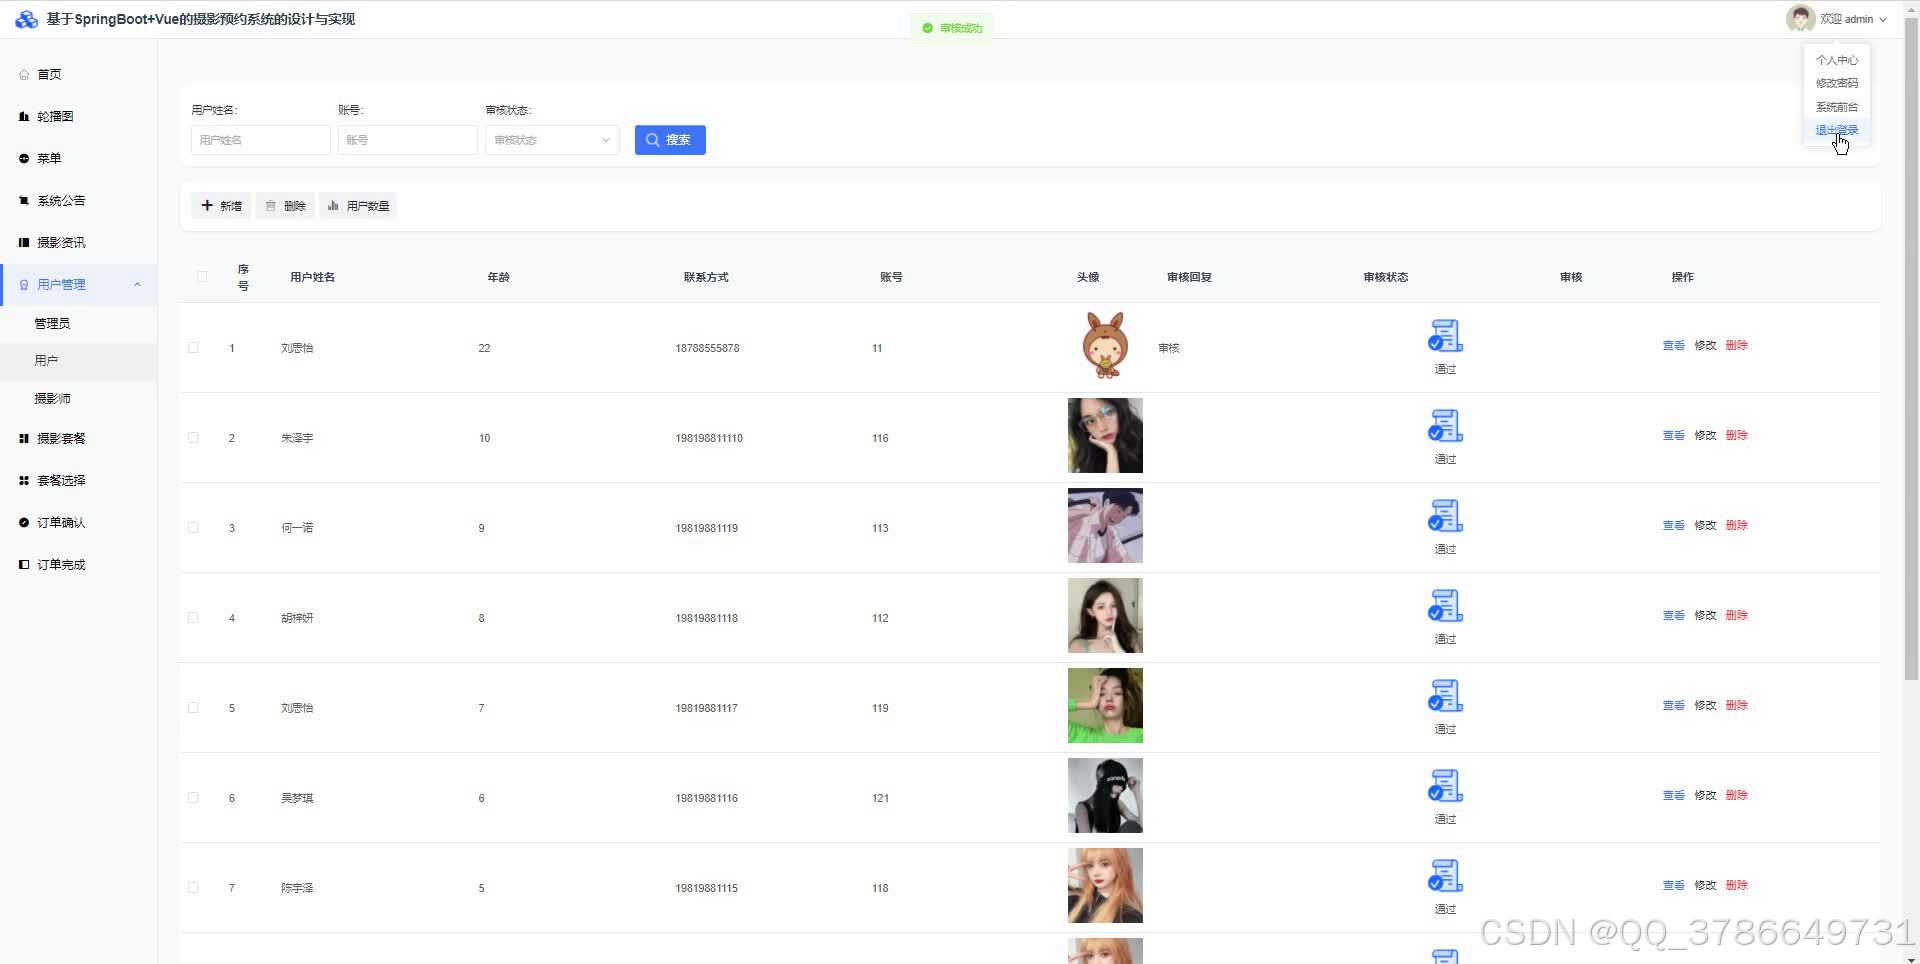Click audit status icon for 胡梓妍
The height and width of the screenshot is (964, 1920).
tap(1445, 606)
